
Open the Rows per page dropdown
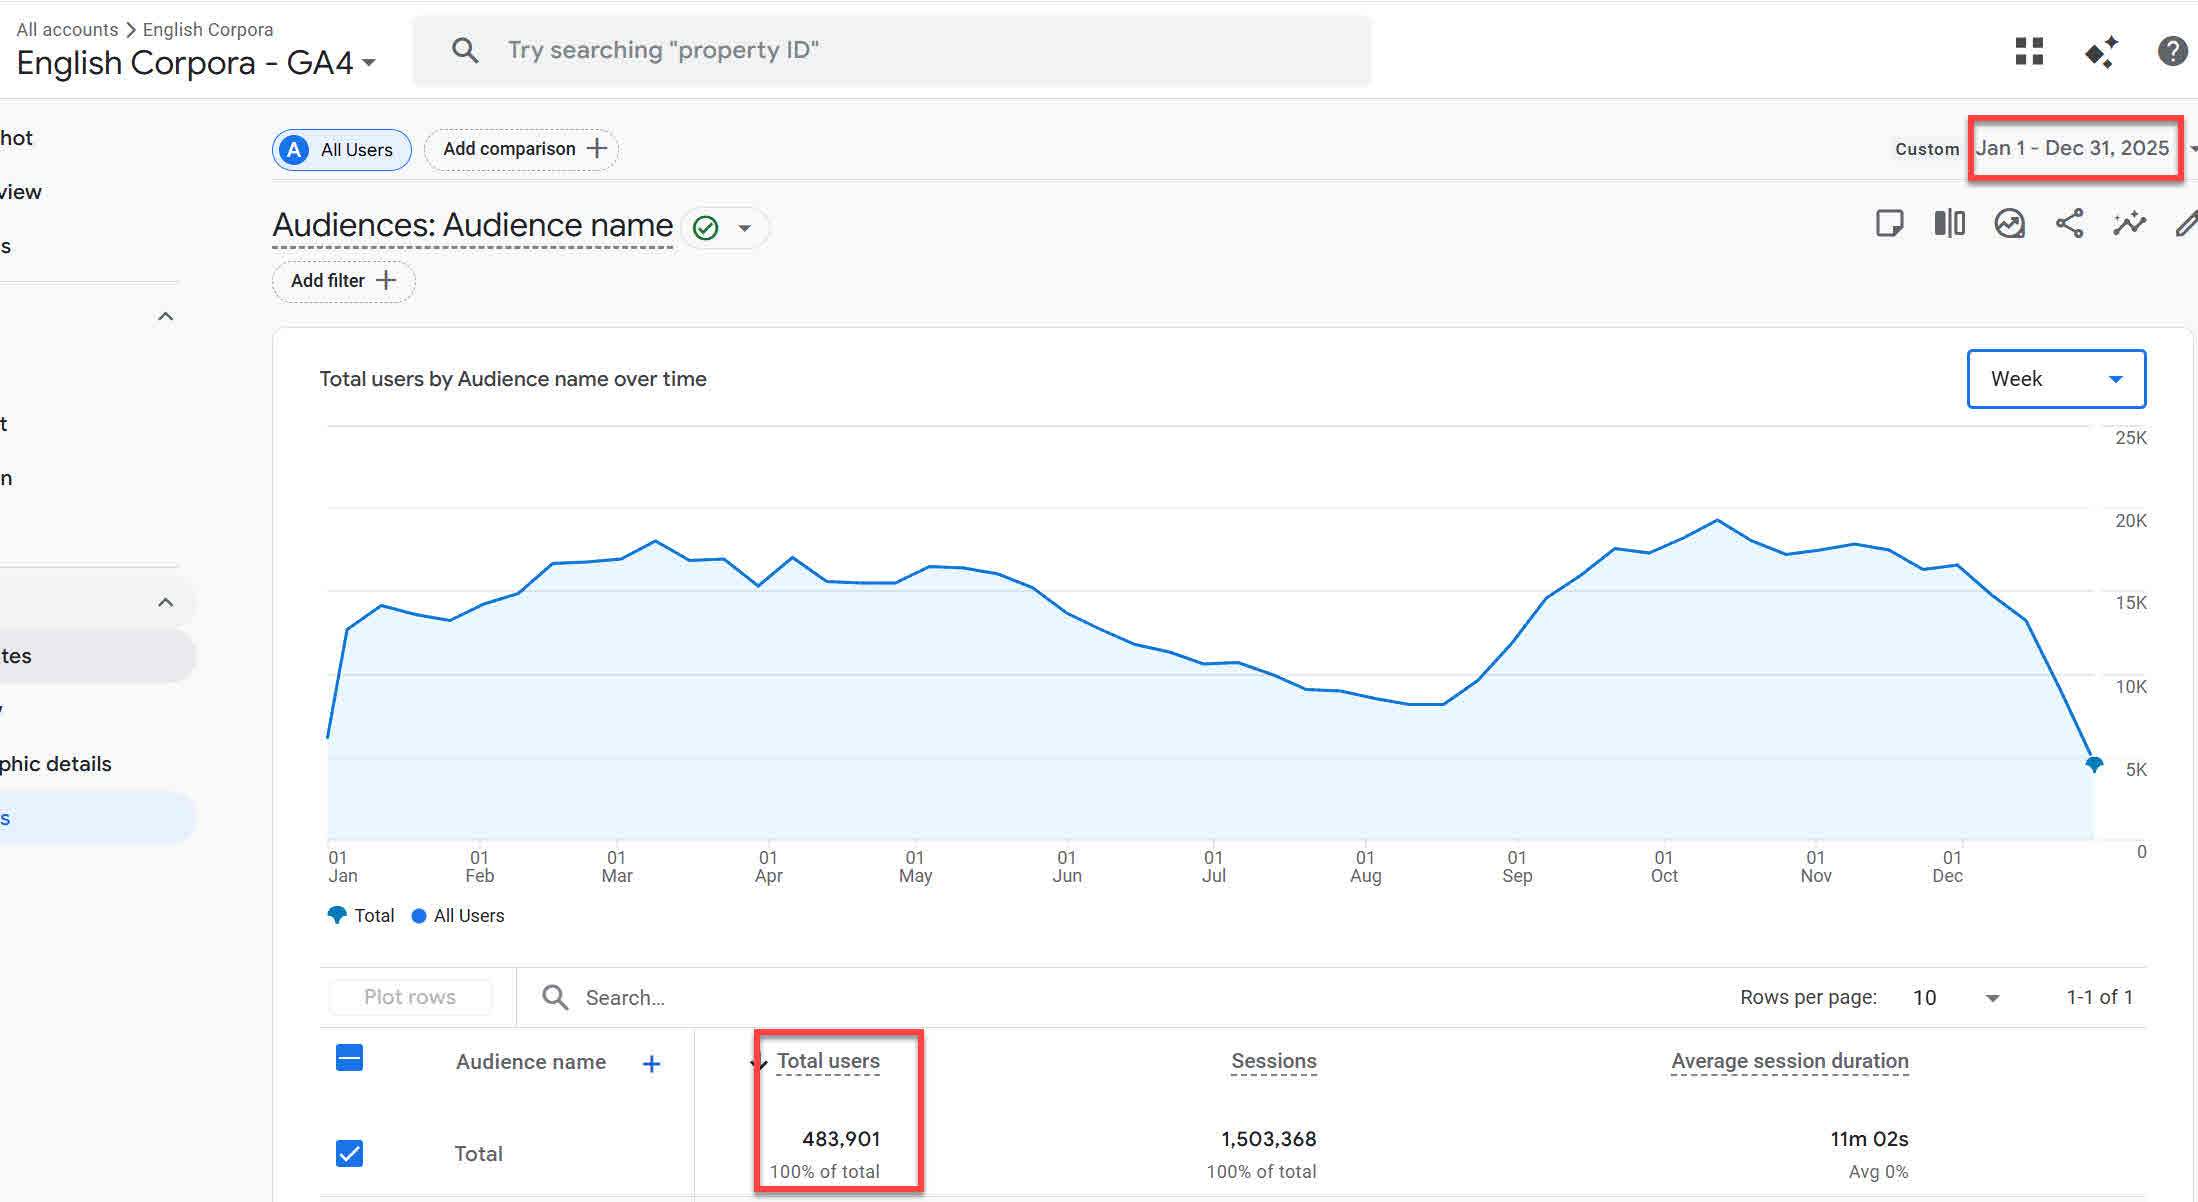pyautogui.click(x=1955, y=997)
